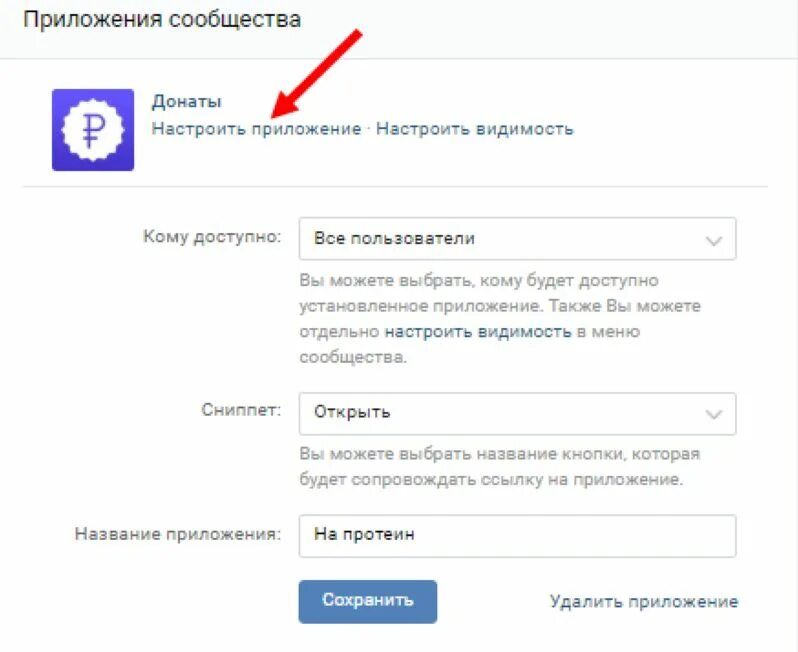798x652 pixels.
Task: Focus the Название приложения field with На протеин
Action: tap(517, 536)
